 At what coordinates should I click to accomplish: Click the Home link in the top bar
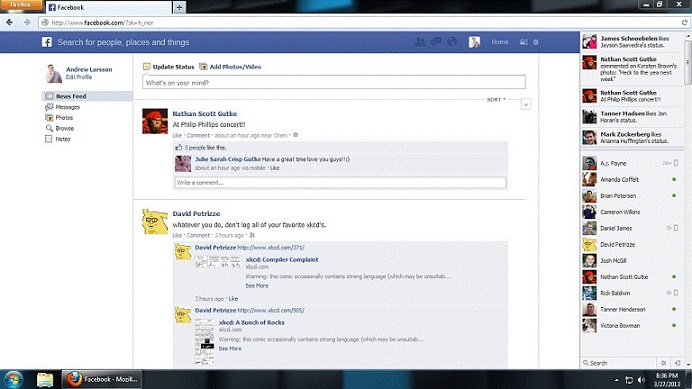(x=500, y=42)
